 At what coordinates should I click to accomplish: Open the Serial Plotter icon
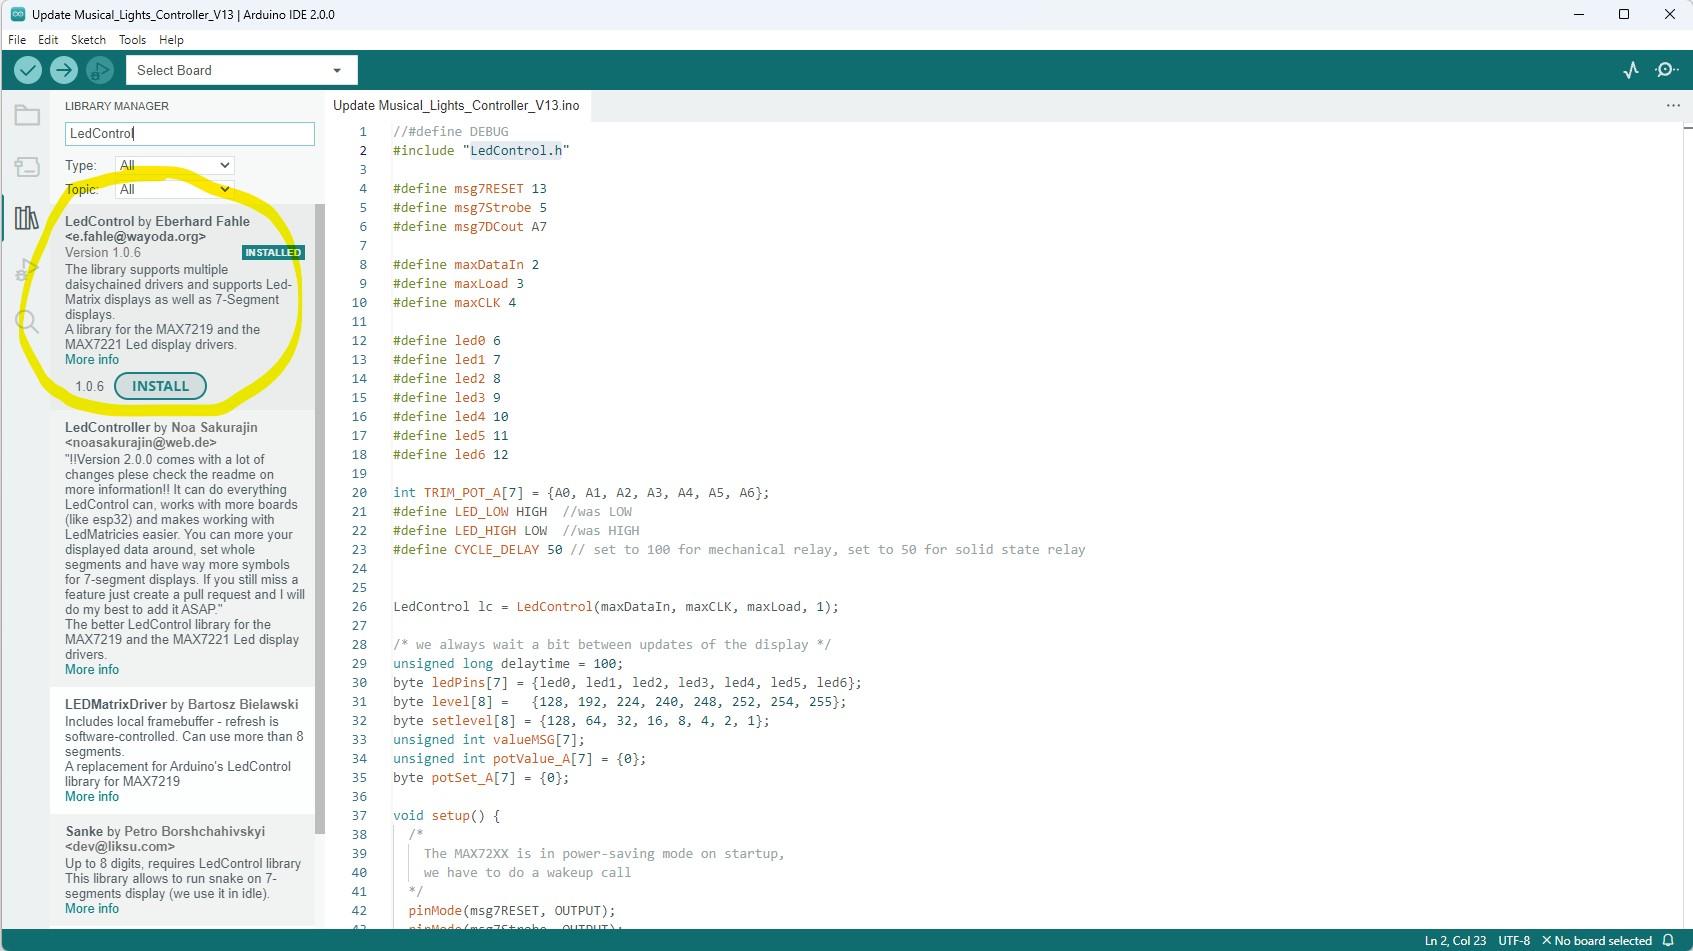pos(1631,70)
